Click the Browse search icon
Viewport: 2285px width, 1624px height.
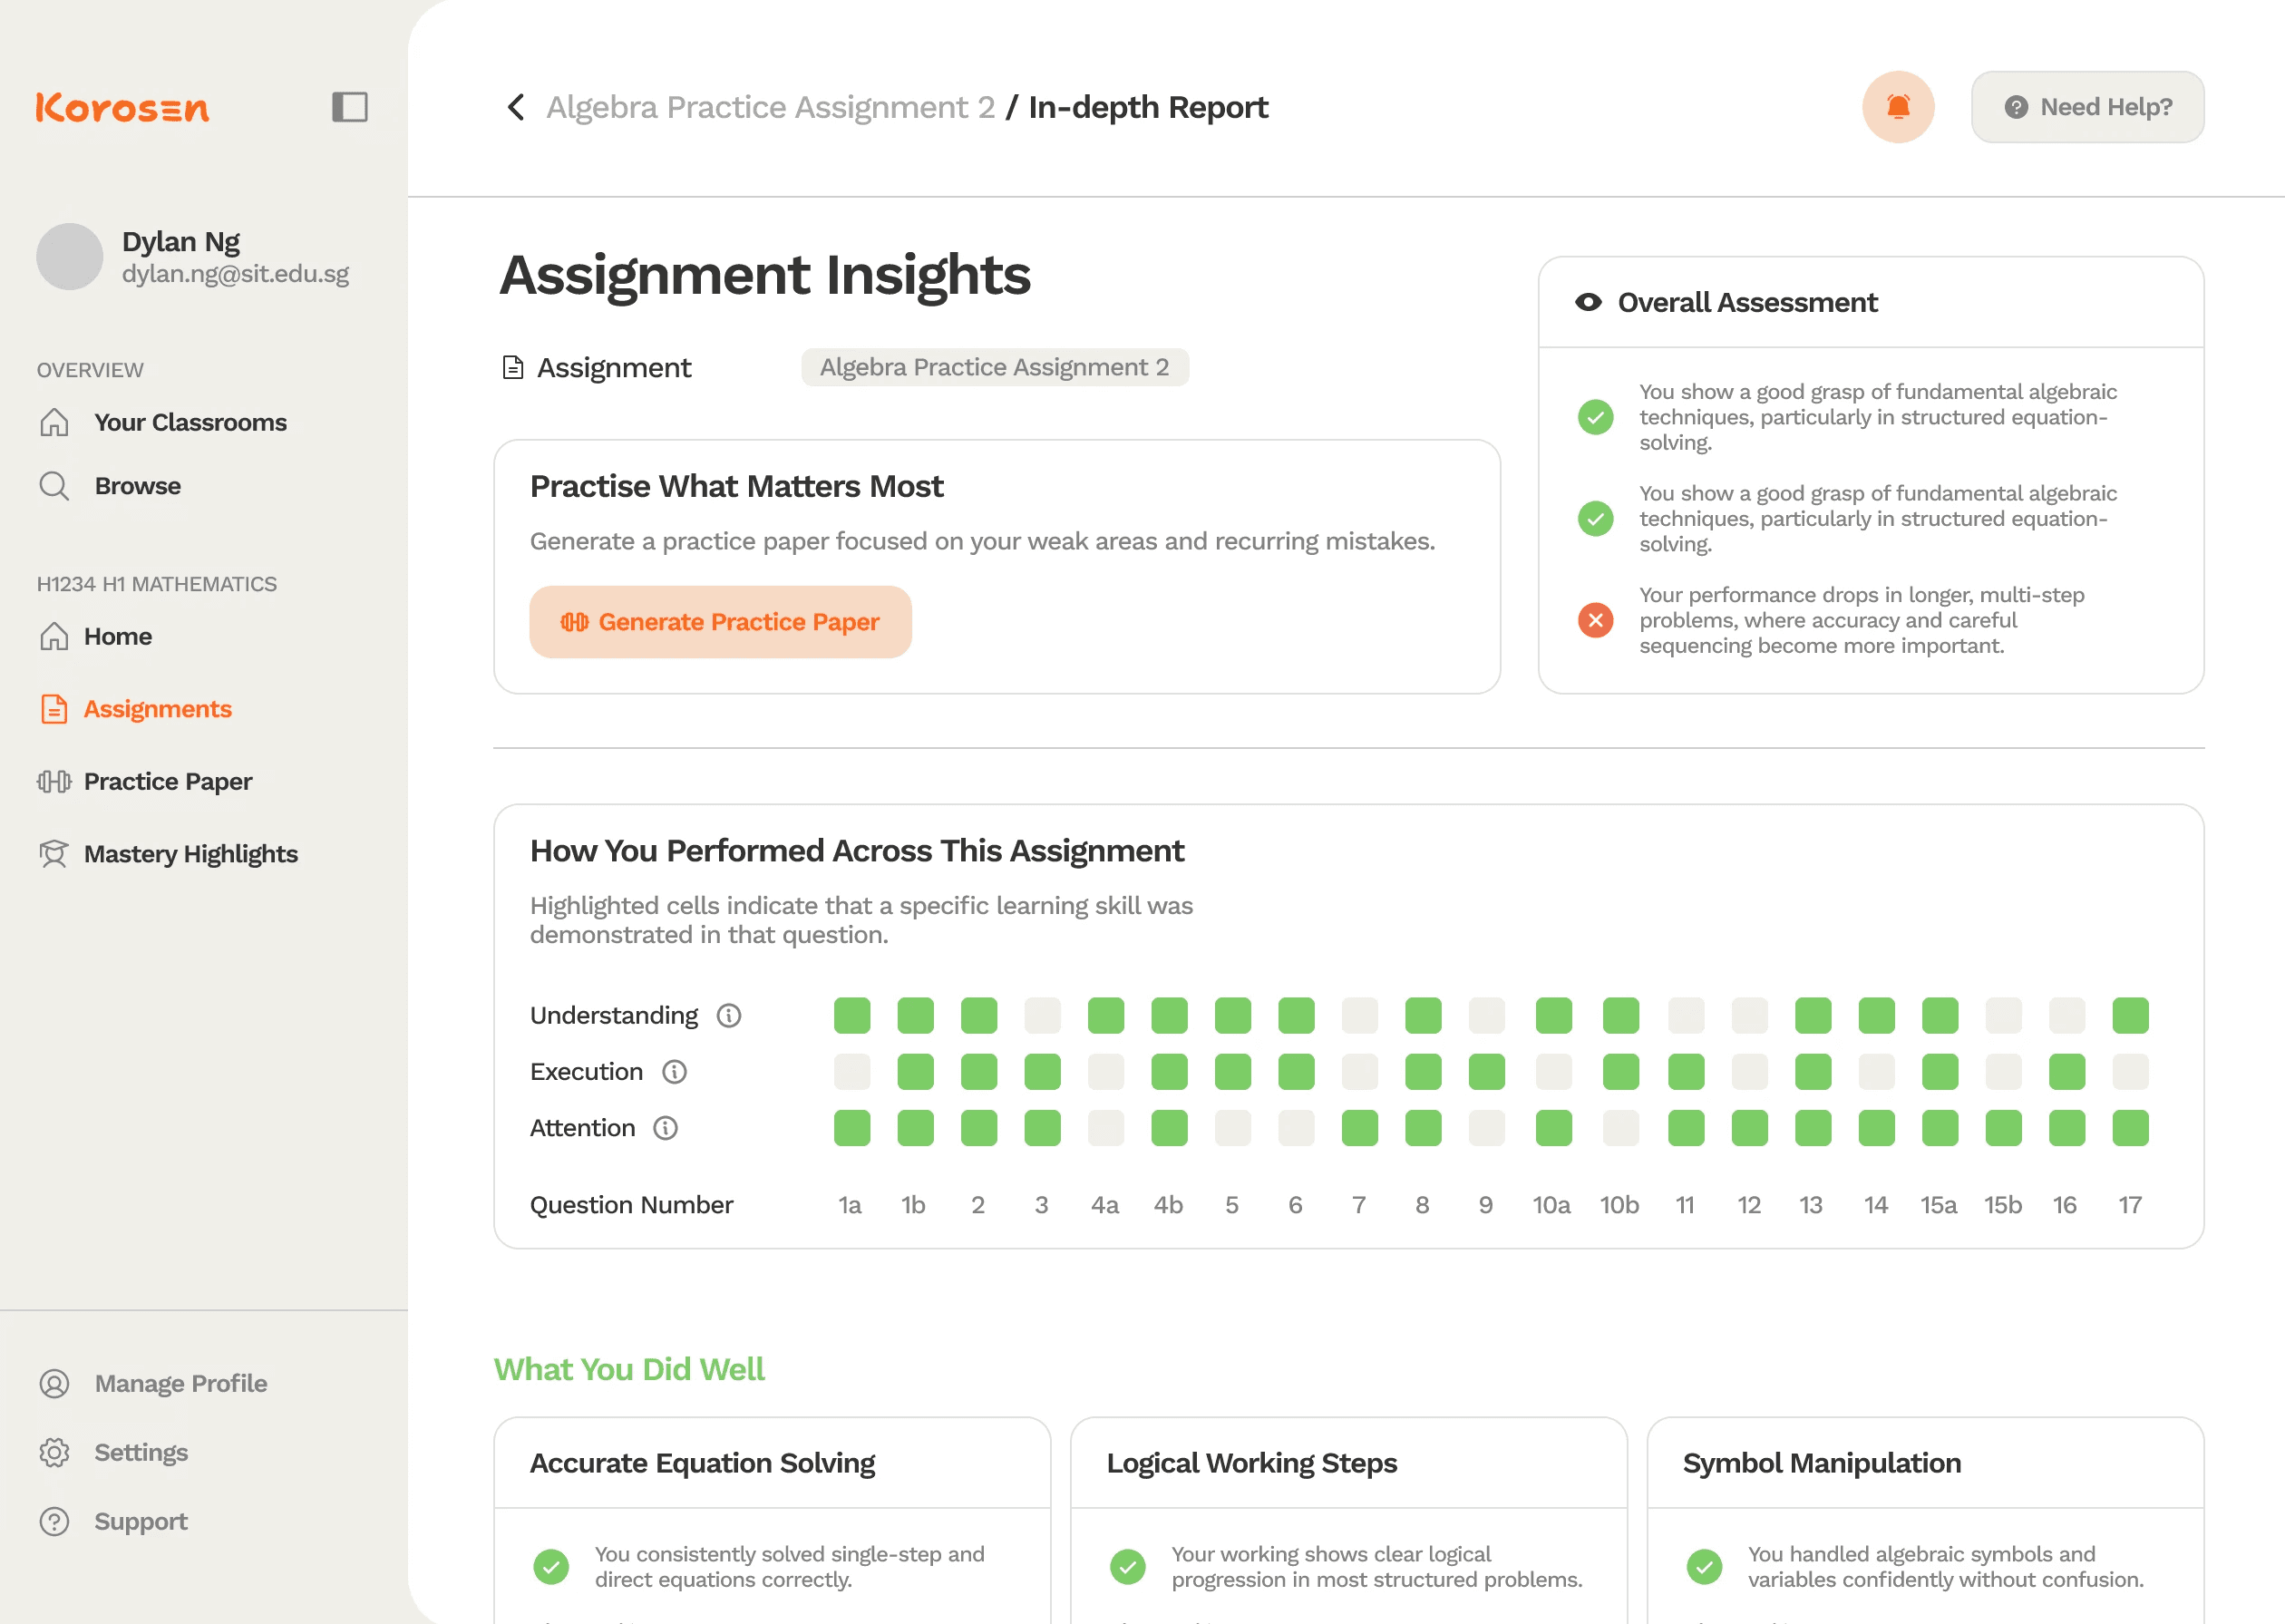point(54,486)
